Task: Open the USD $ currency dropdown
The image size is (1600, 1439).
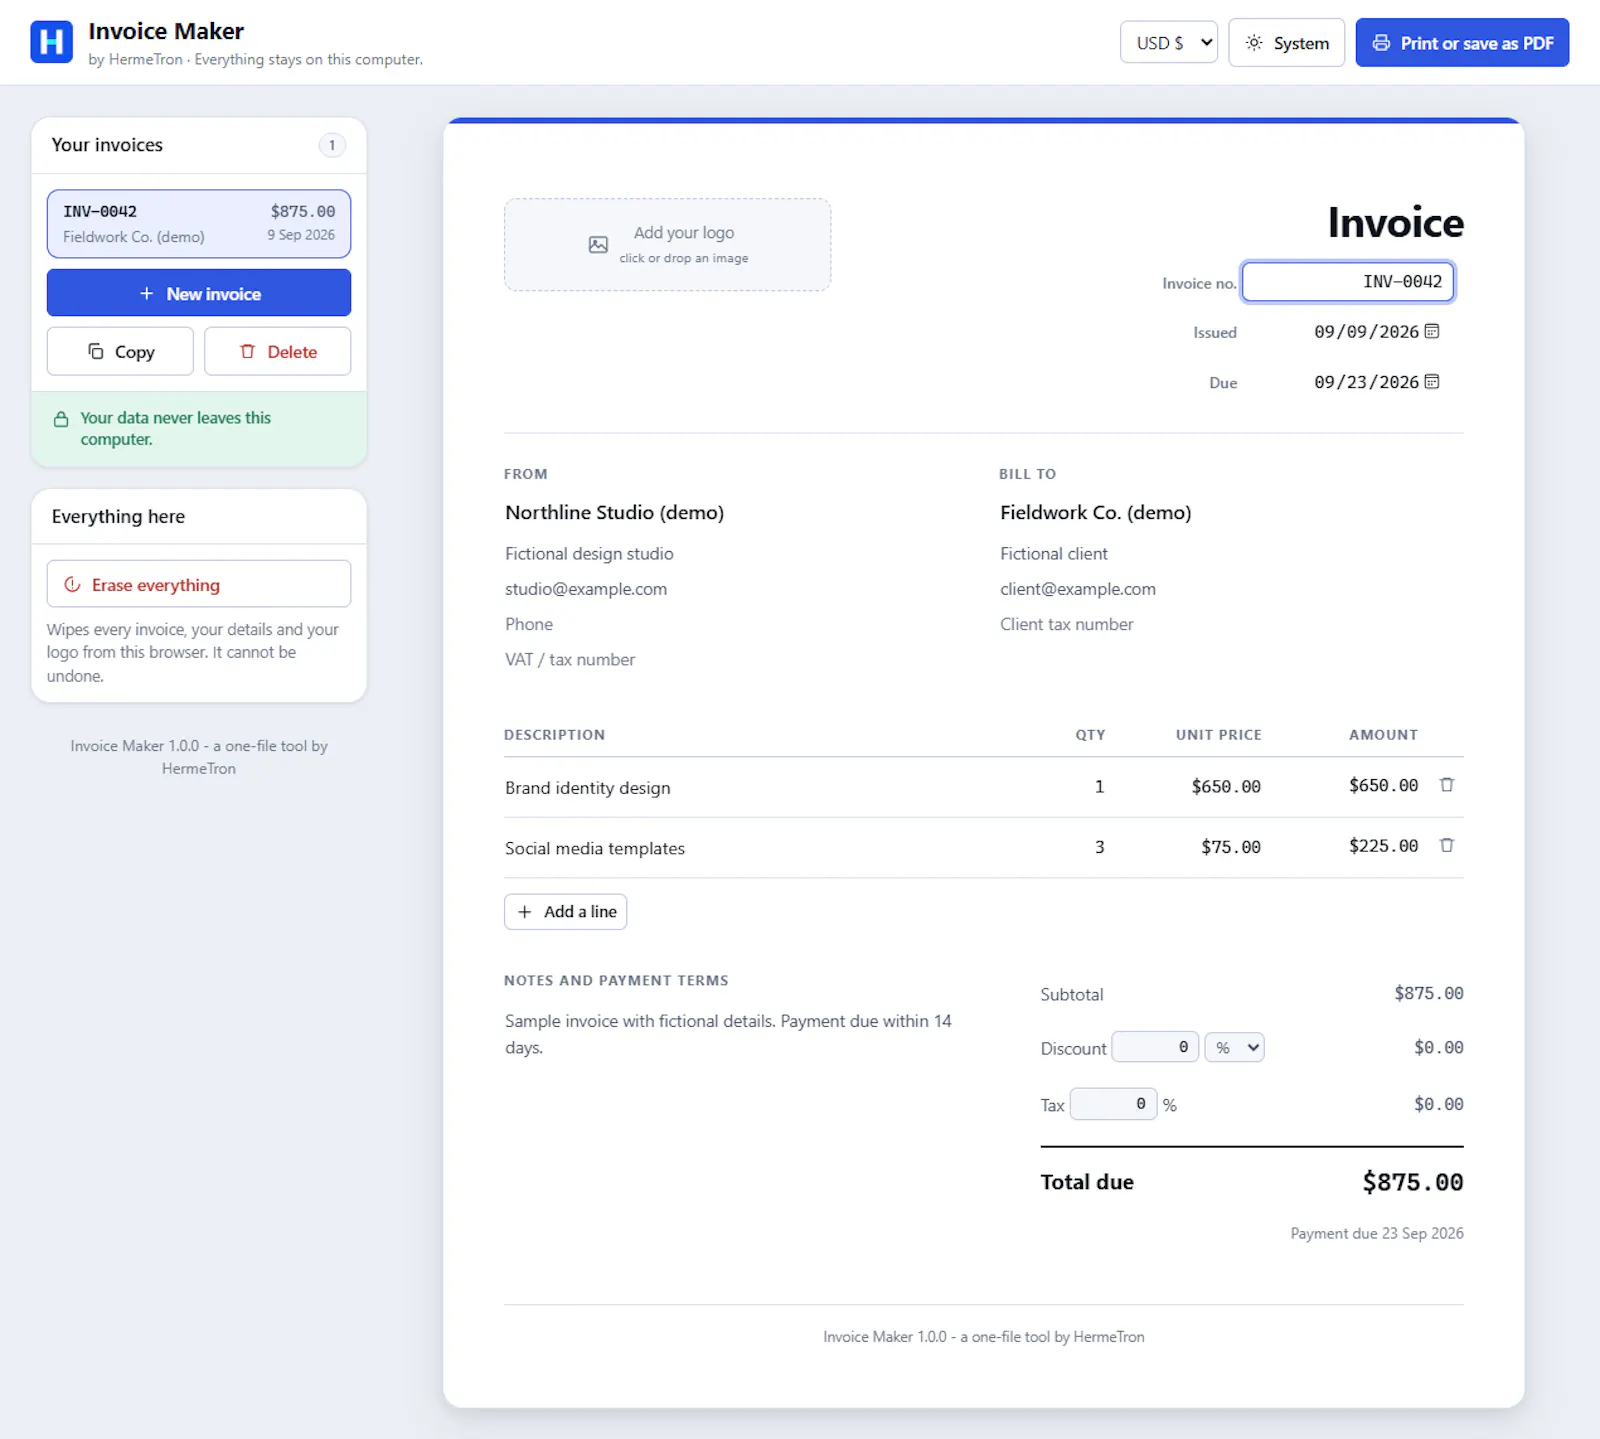Action: click(x=1168, y=43)
